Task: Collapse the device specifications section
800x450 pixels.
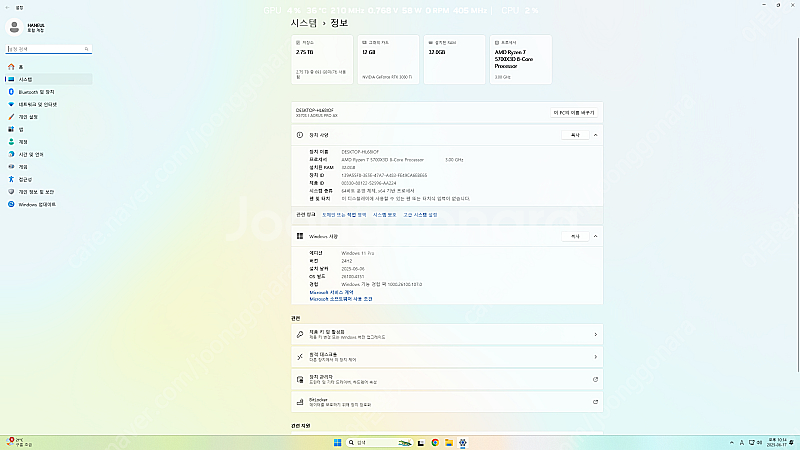Action: point(595,135)
